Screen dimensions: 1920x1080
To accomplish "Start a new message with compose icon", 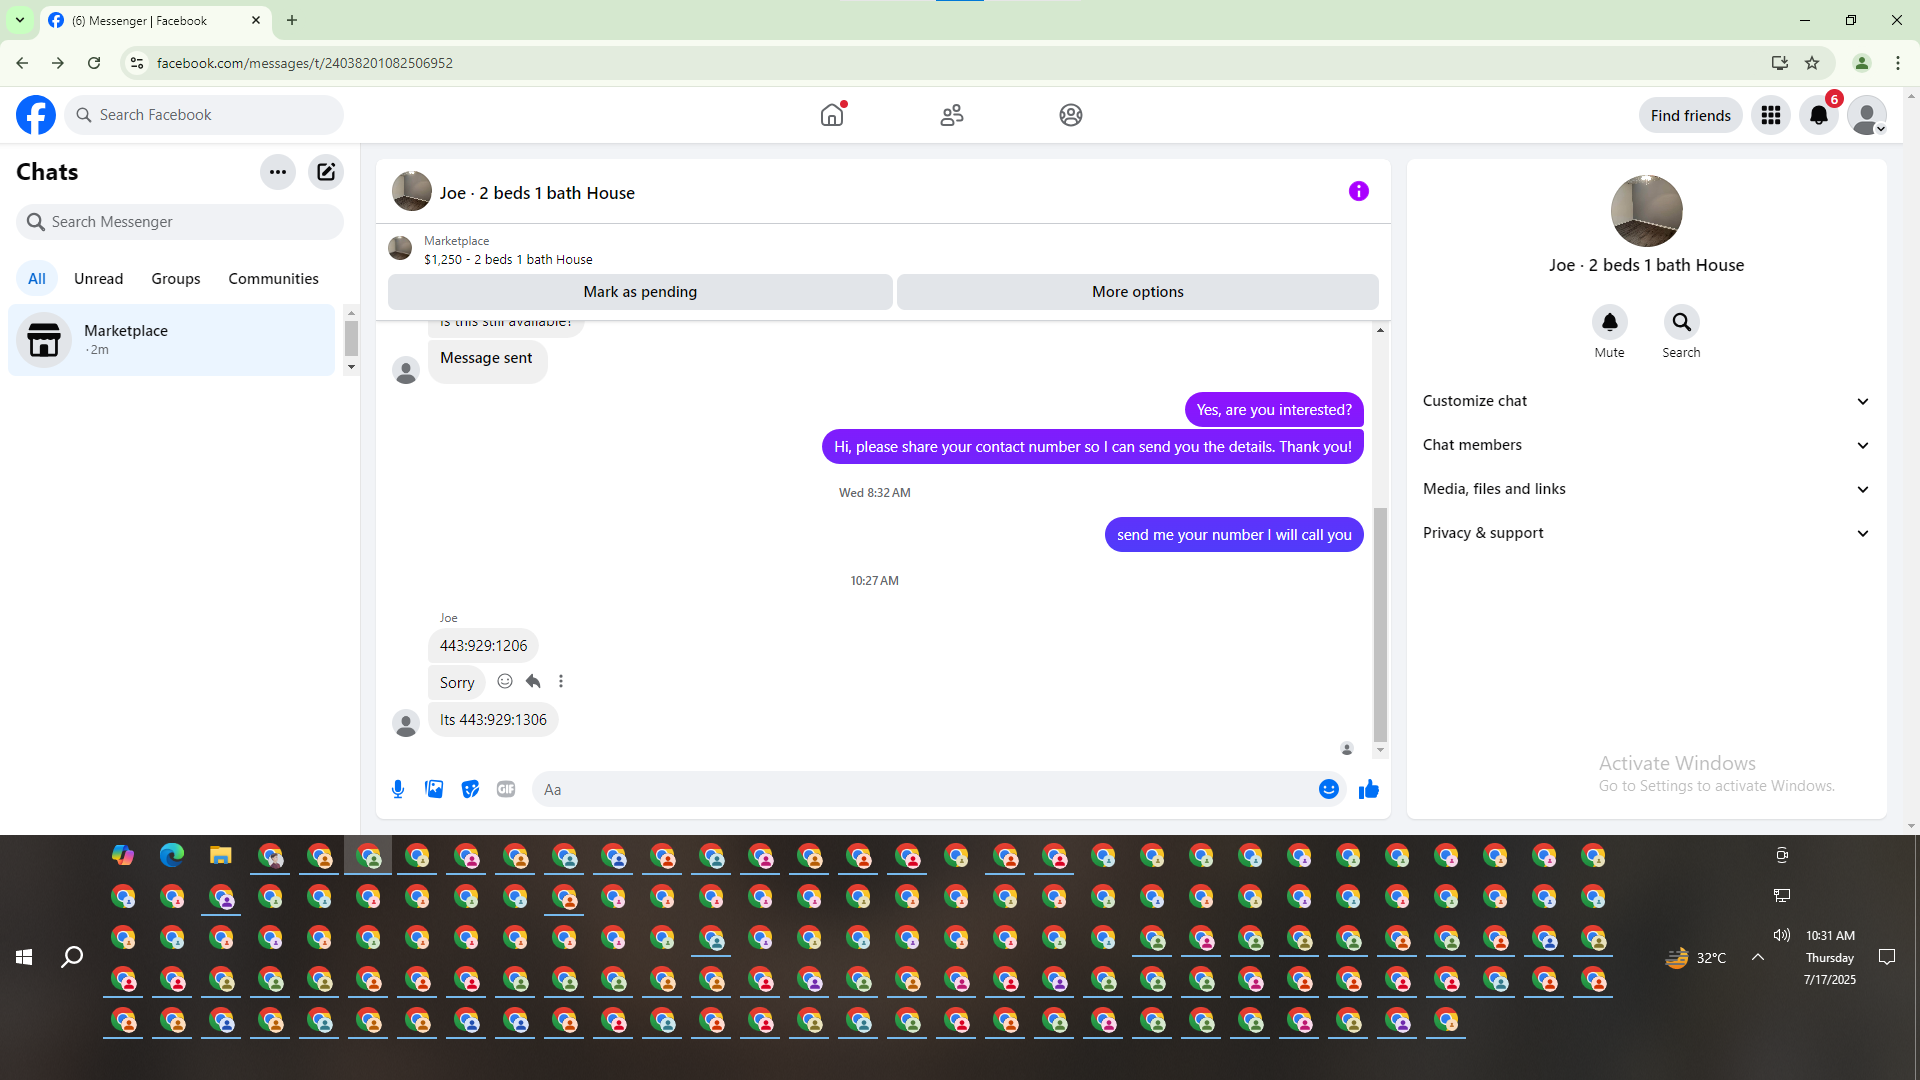I will pyautogui.click(x=326, y=172).
